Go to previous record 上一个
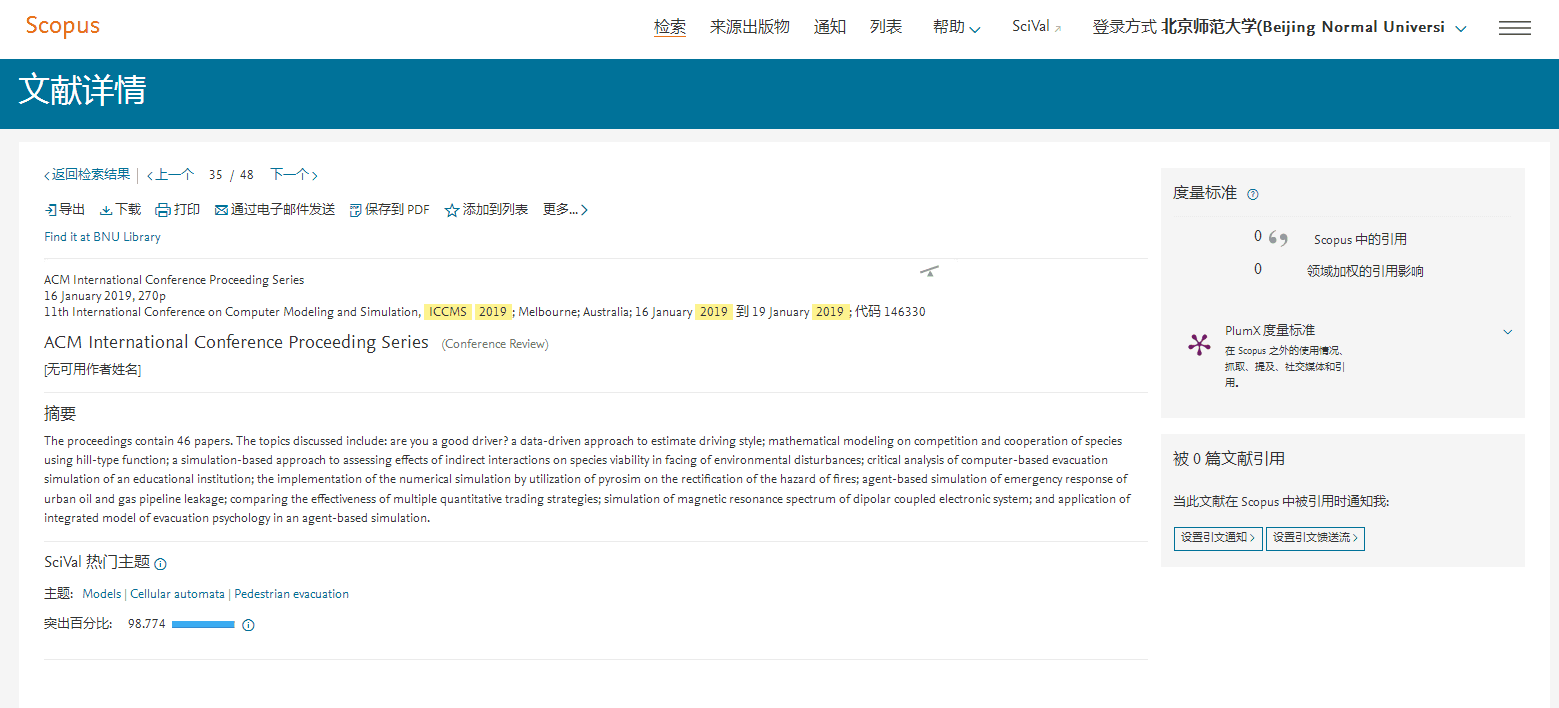This screenshot has height=708, width=1559. click(x=170, y=175)
